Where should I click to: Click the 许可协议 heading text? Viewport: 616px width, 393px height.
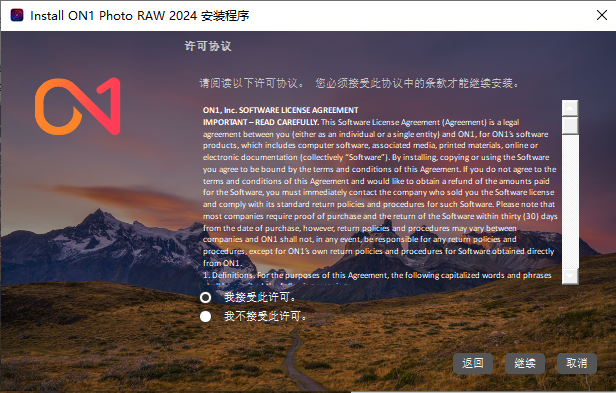(x=208, y=46)
